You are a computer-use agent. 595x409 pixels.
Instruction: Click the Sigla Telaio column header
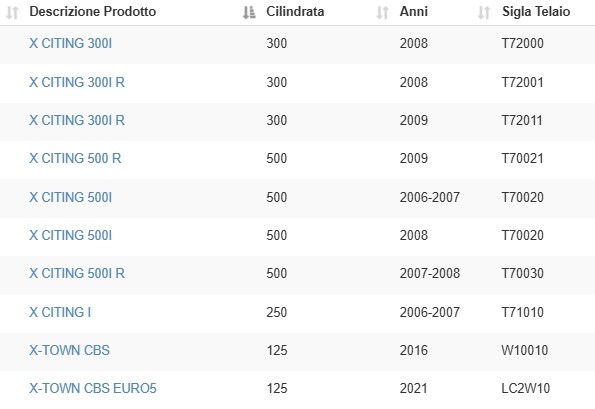(x=536, y=11)
